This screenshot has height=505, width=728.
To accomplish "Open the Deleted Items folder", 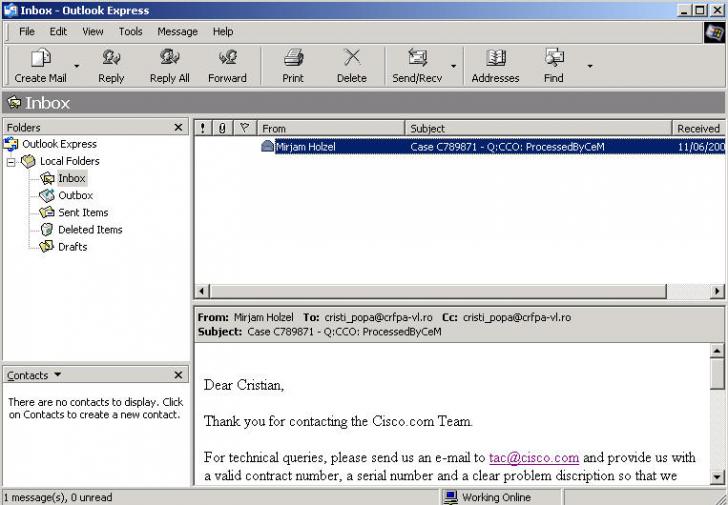I will point(89,230).
